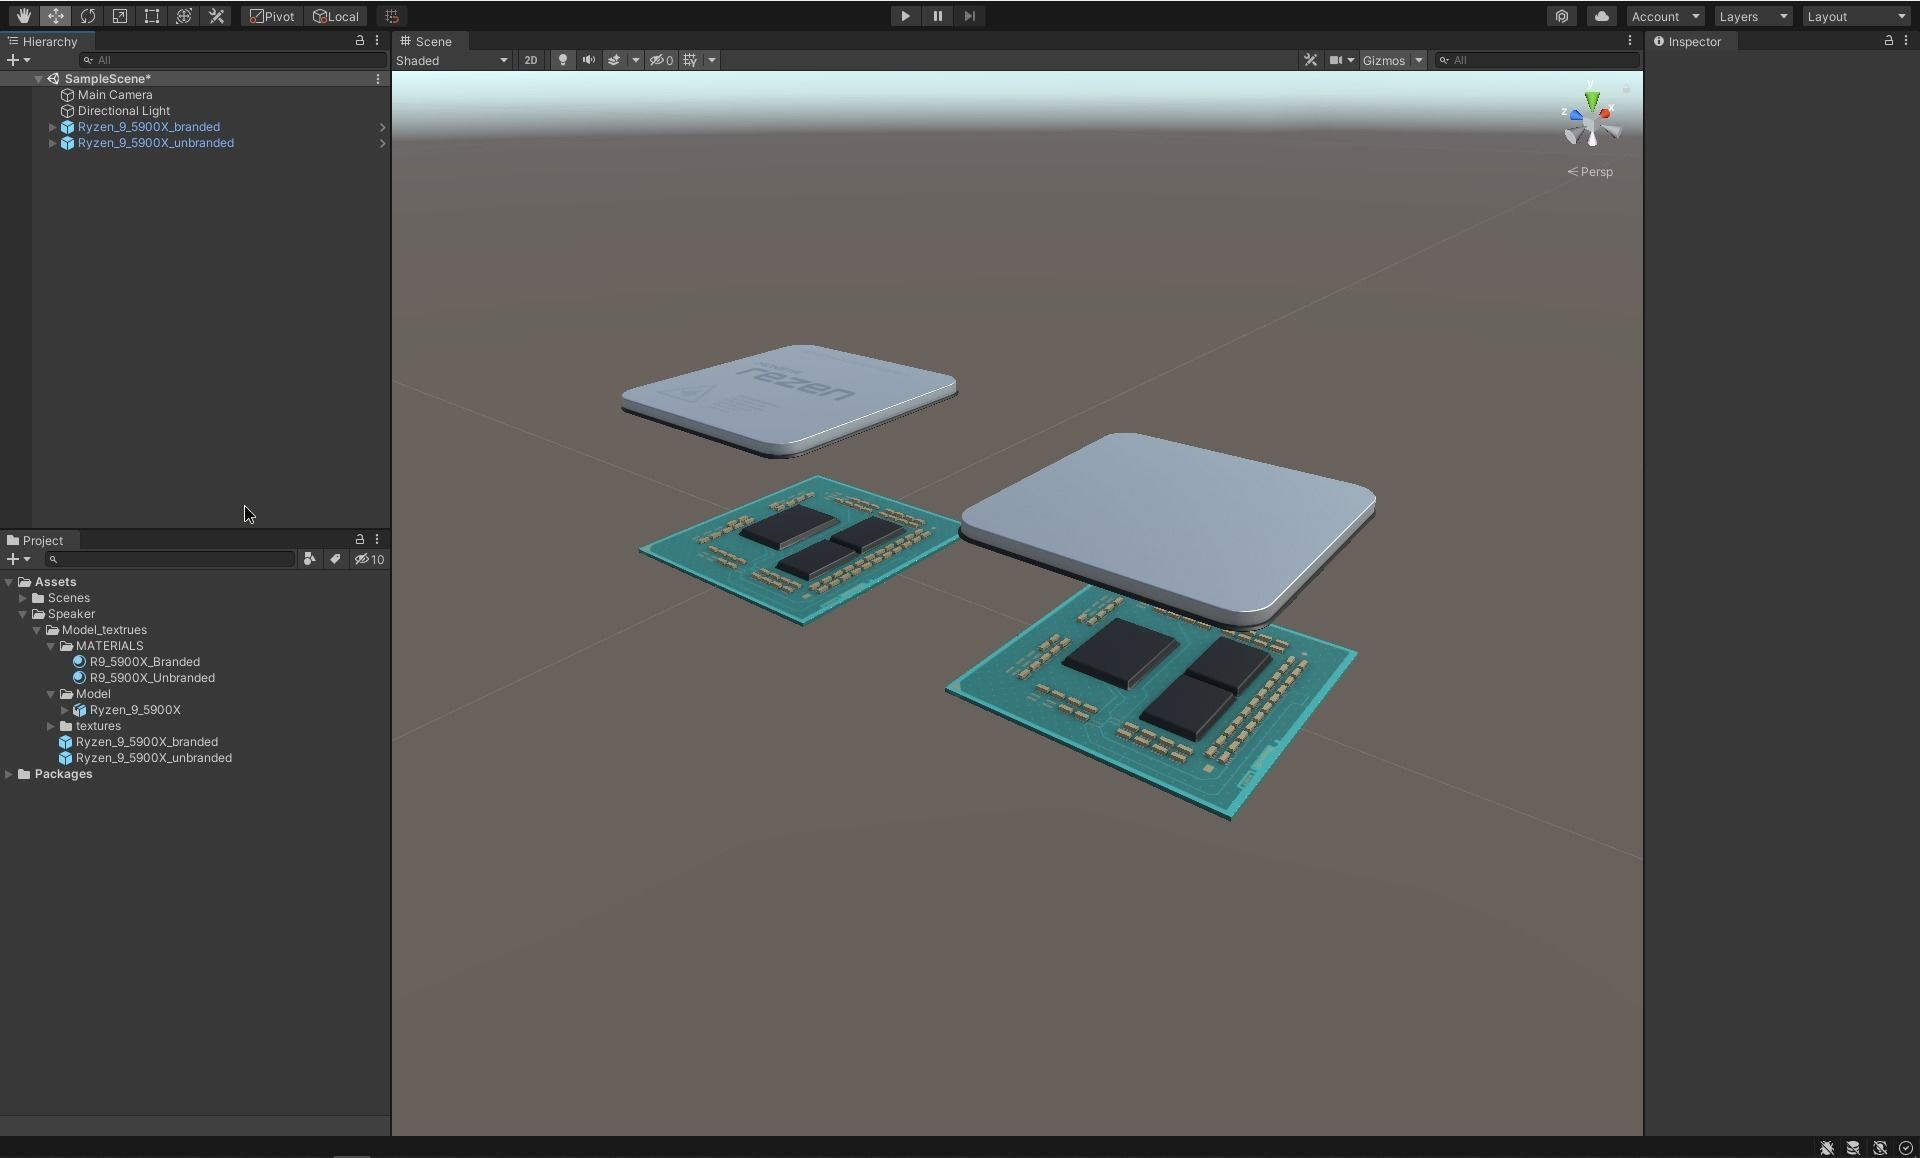
Task: Open the grid settings dropdown arrow
Action: [x=712, y=60]
